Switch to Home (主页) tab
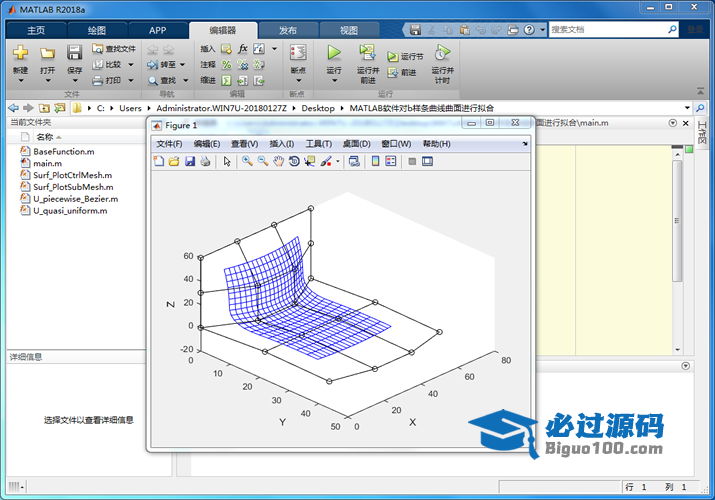This screenshot has width=715, height=500. [x=36, y=31]
